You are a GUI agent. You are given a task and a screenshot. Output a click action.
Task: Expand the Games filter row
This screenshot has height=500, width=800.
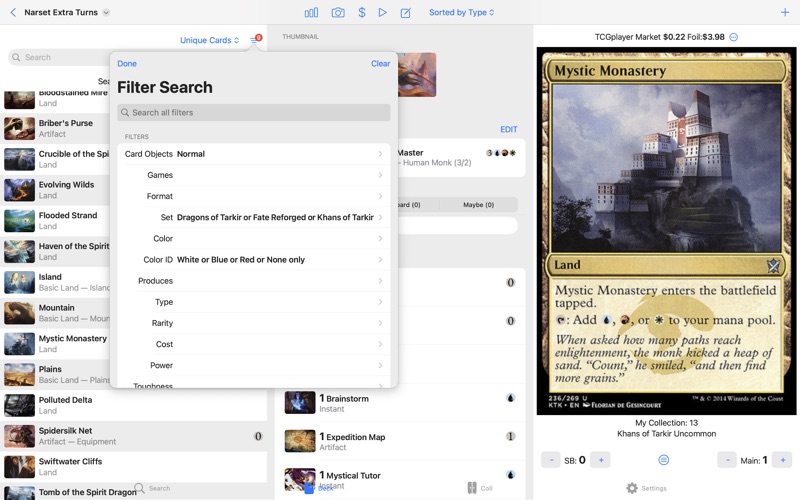(254, 175)
